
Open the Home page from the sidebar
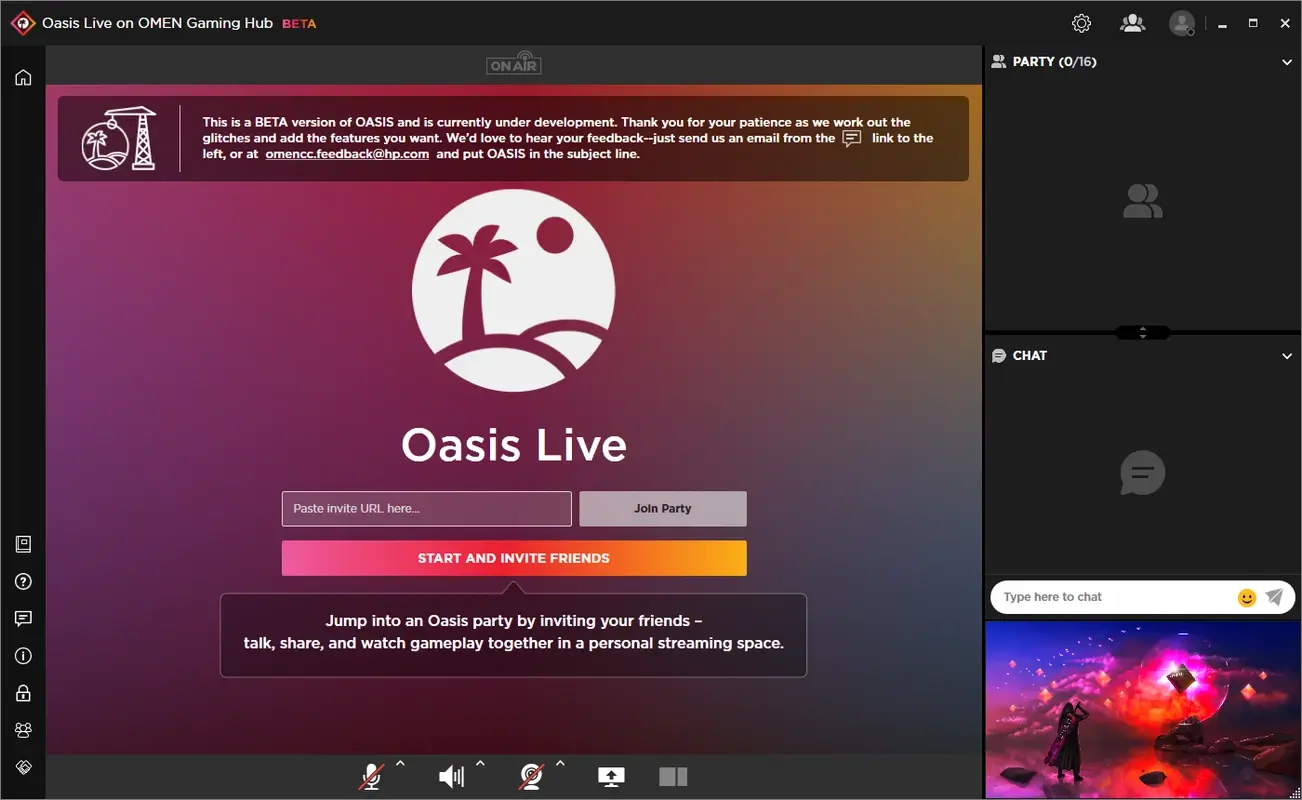(22, 77)
